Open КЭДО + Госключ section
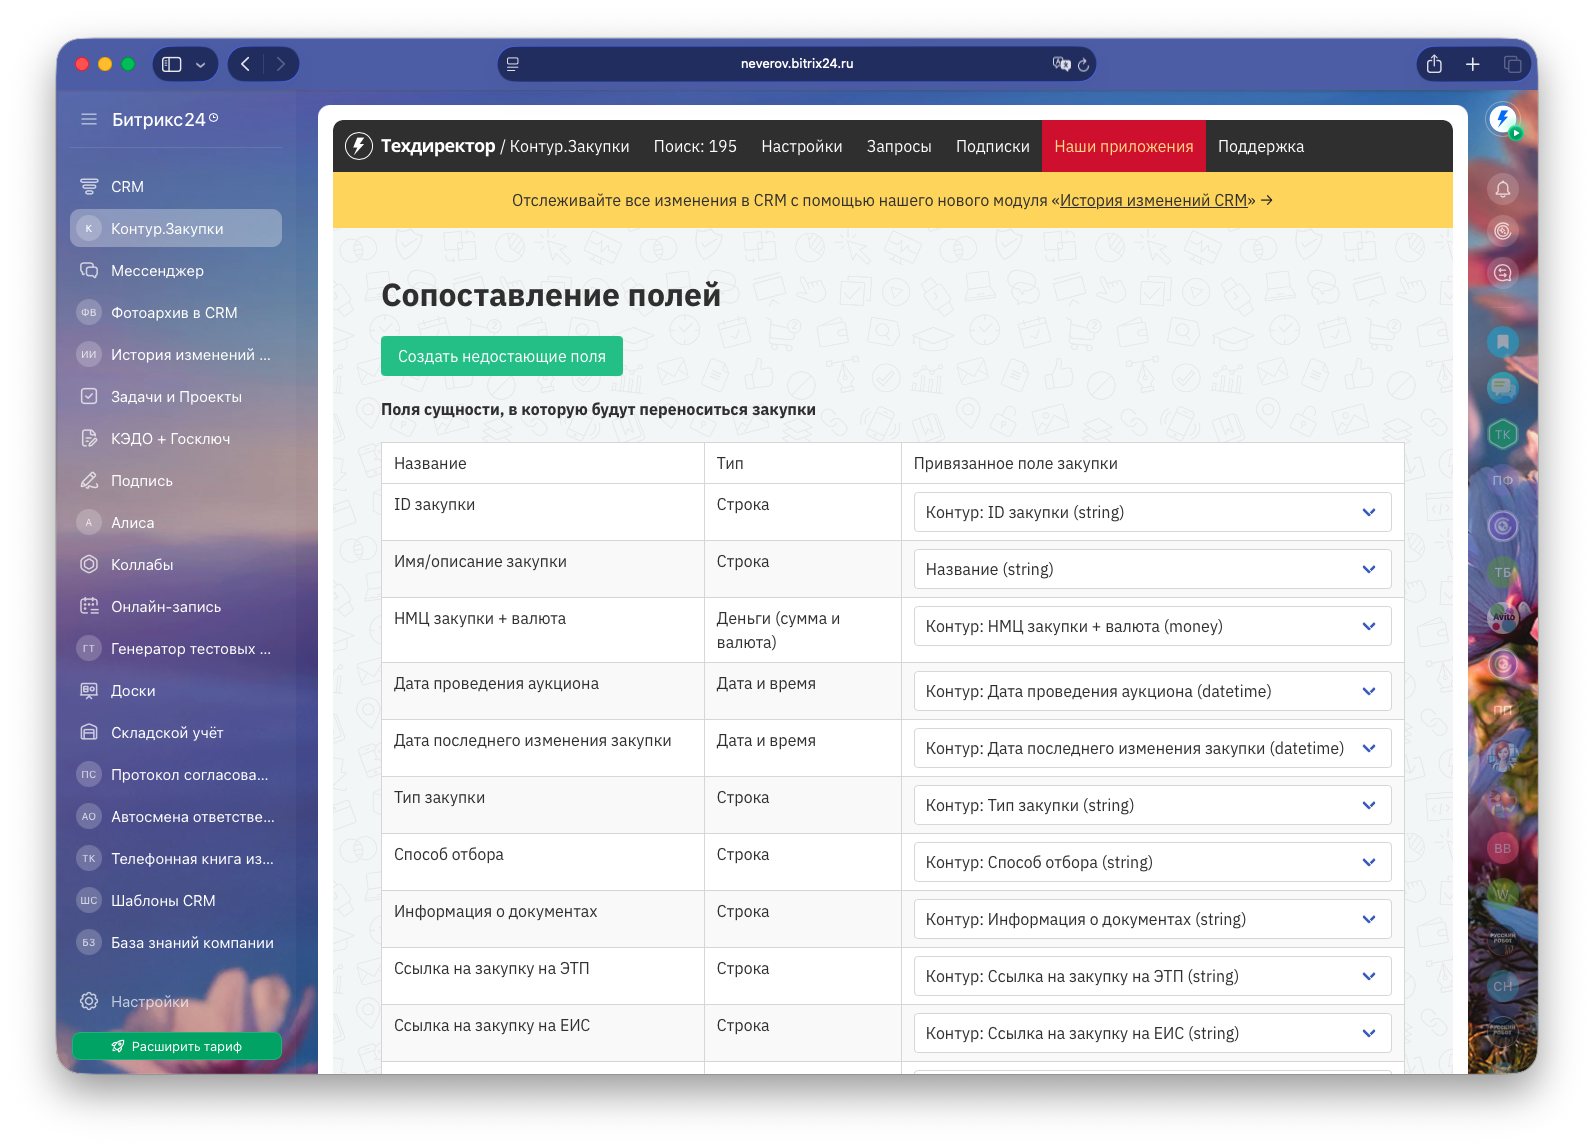This screenshot has height=1148, width=1594. click(x=176, y=439)
